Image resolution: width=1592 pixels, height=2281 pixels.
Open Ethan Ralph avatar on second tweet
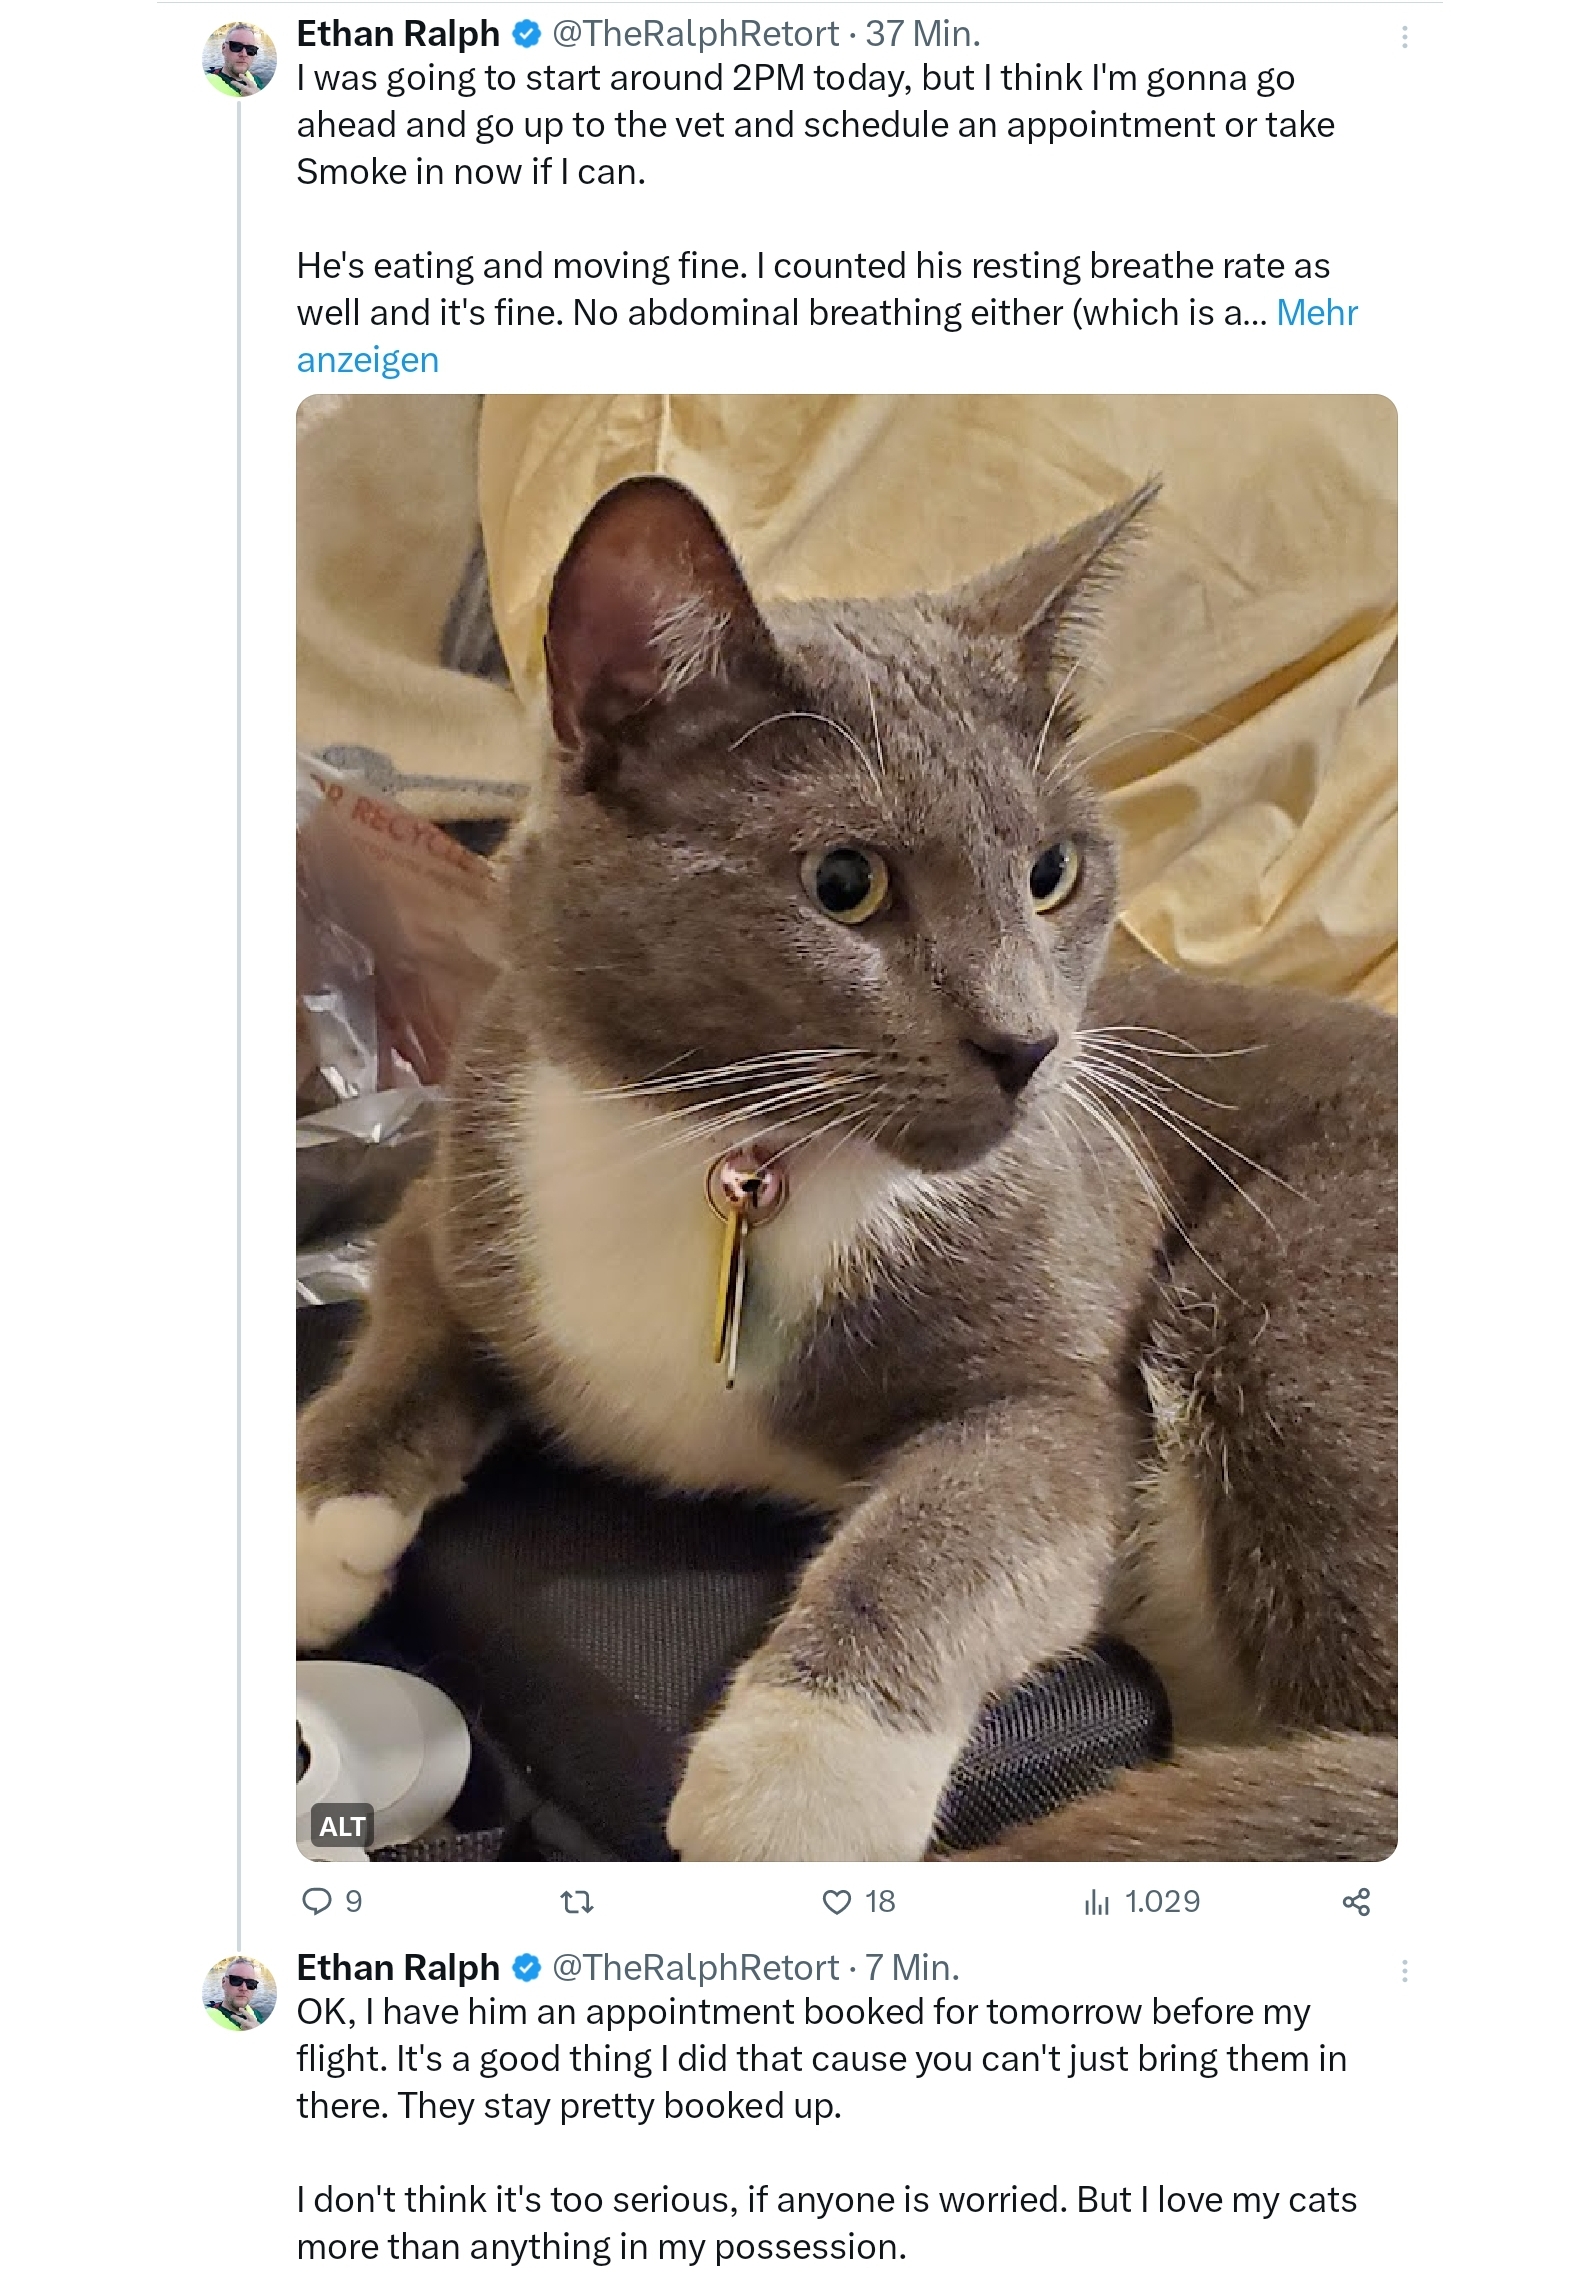click(240, 1992)
